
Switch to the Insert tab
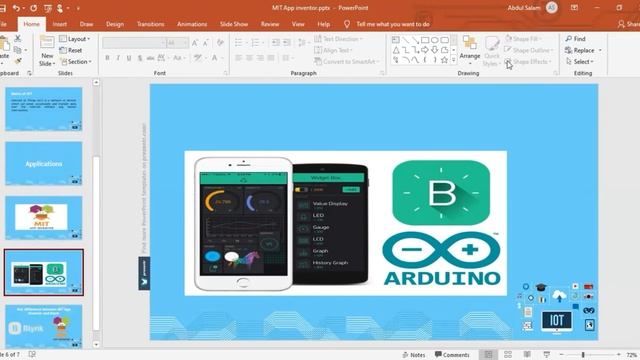[60, 24]
